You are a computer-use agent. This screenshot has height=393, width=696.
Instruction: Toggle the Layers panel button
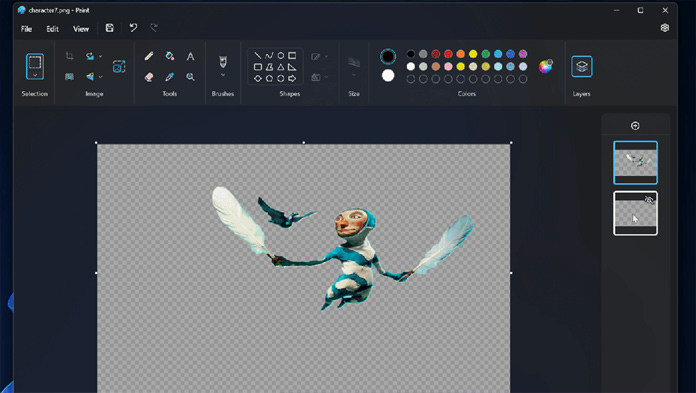click(581, 67)
